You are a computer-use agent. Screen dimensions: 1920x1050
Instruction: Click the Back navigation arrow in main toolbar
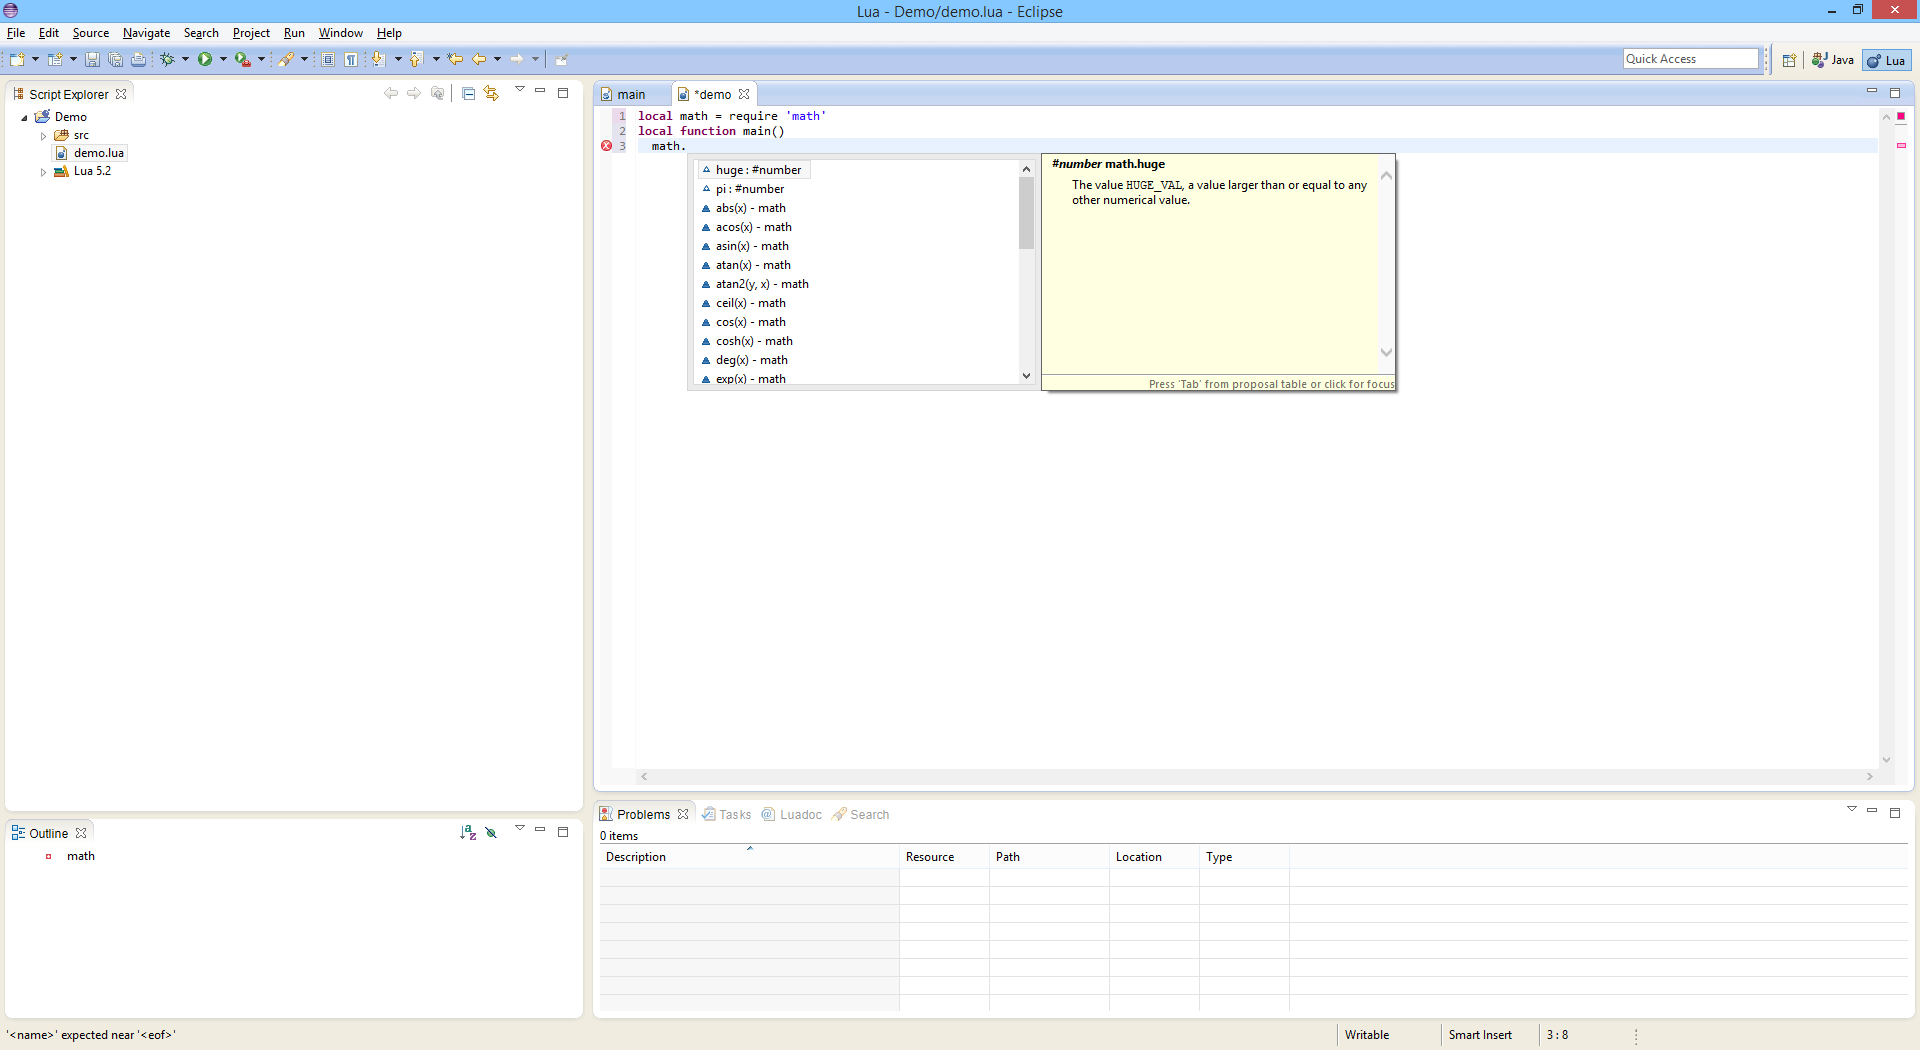coord(479,60)
